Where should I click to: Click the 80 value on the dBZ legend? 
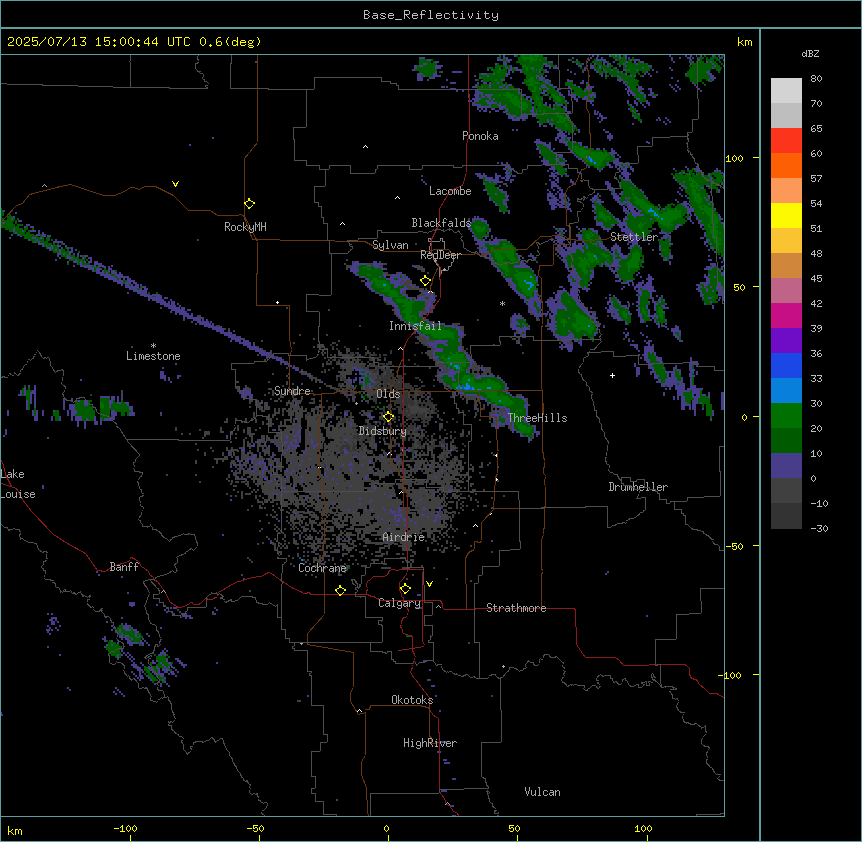tap(816, 79)
